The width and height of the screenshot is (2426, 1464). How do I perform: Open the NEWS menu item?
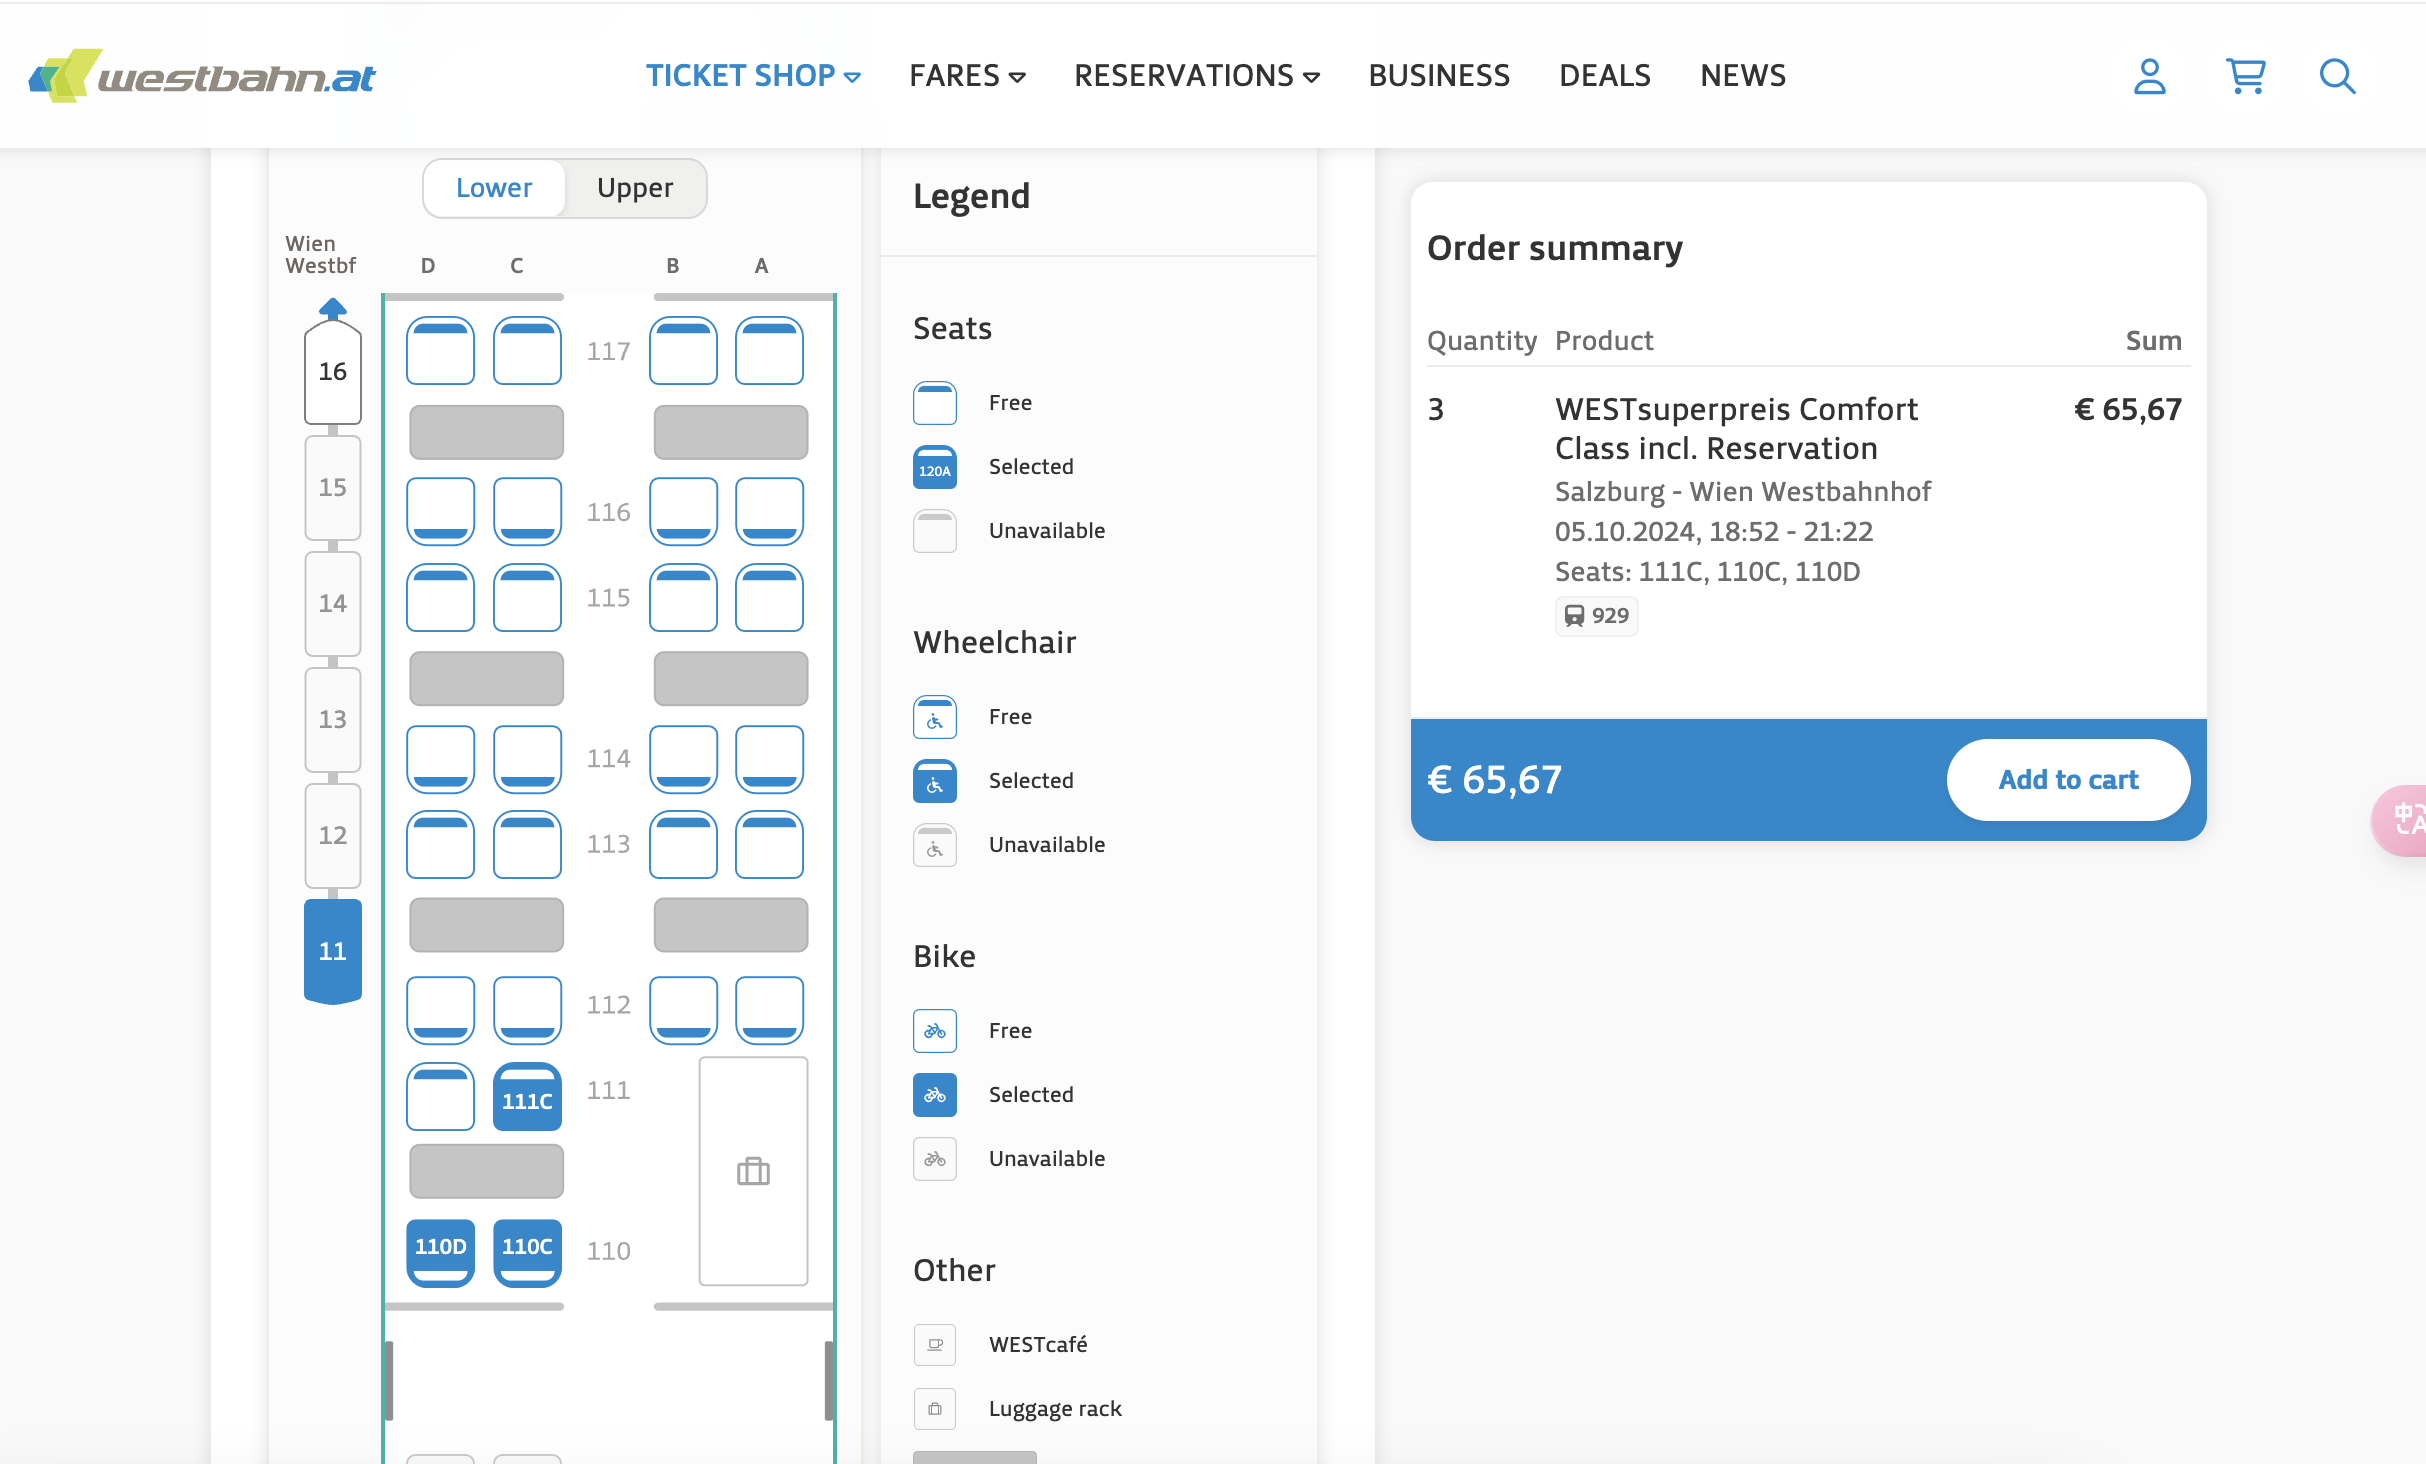1743,76
